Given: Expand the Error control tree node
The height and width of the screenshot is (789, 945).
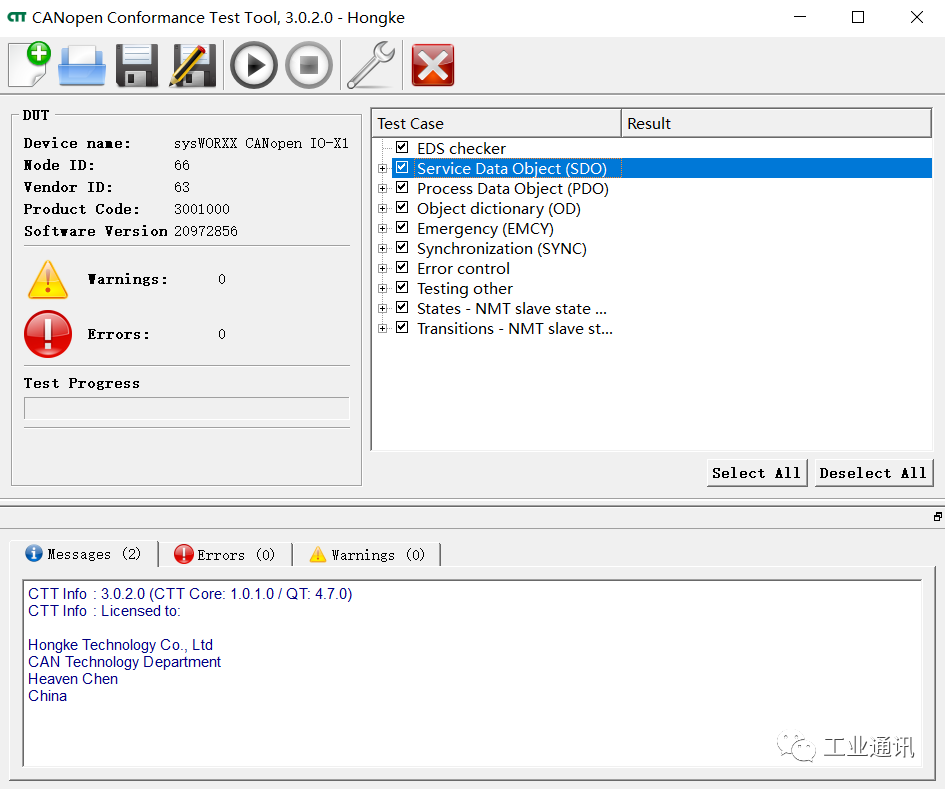Looking at the screenshot, I should pos(384,268).
